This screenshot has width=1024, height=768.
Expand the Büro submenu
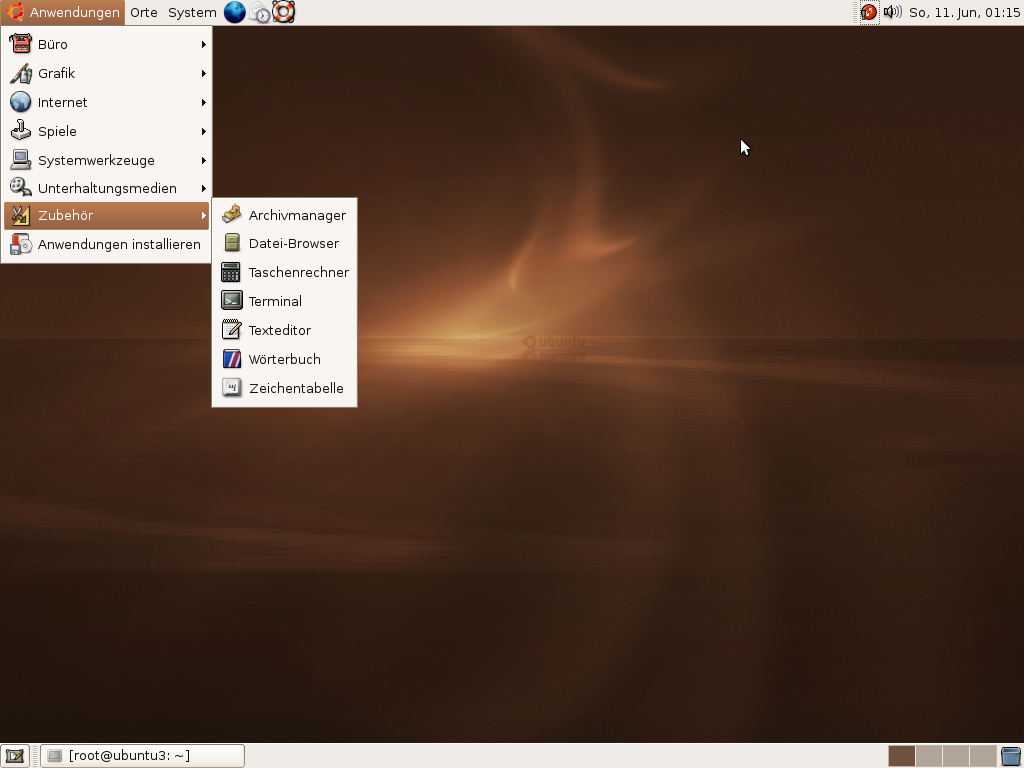point(106,44)
